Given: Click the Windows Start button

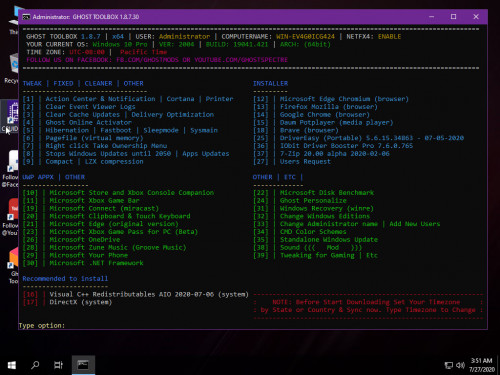Looking at the screenshot, I should [12, 365].
